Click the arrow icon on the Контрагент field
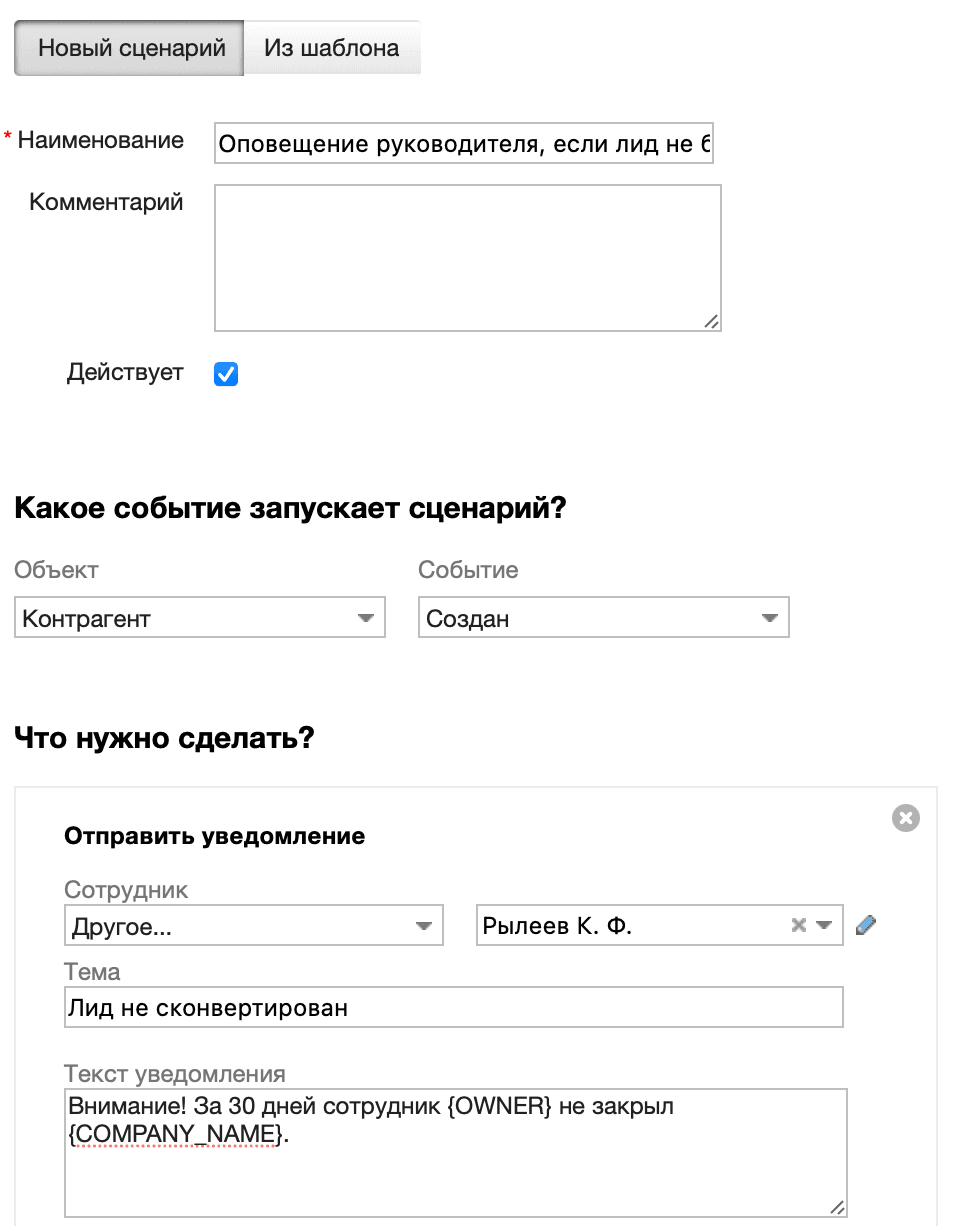Image resolution: width=970 pixels, height=1226 pixels. tap(366, 617)
